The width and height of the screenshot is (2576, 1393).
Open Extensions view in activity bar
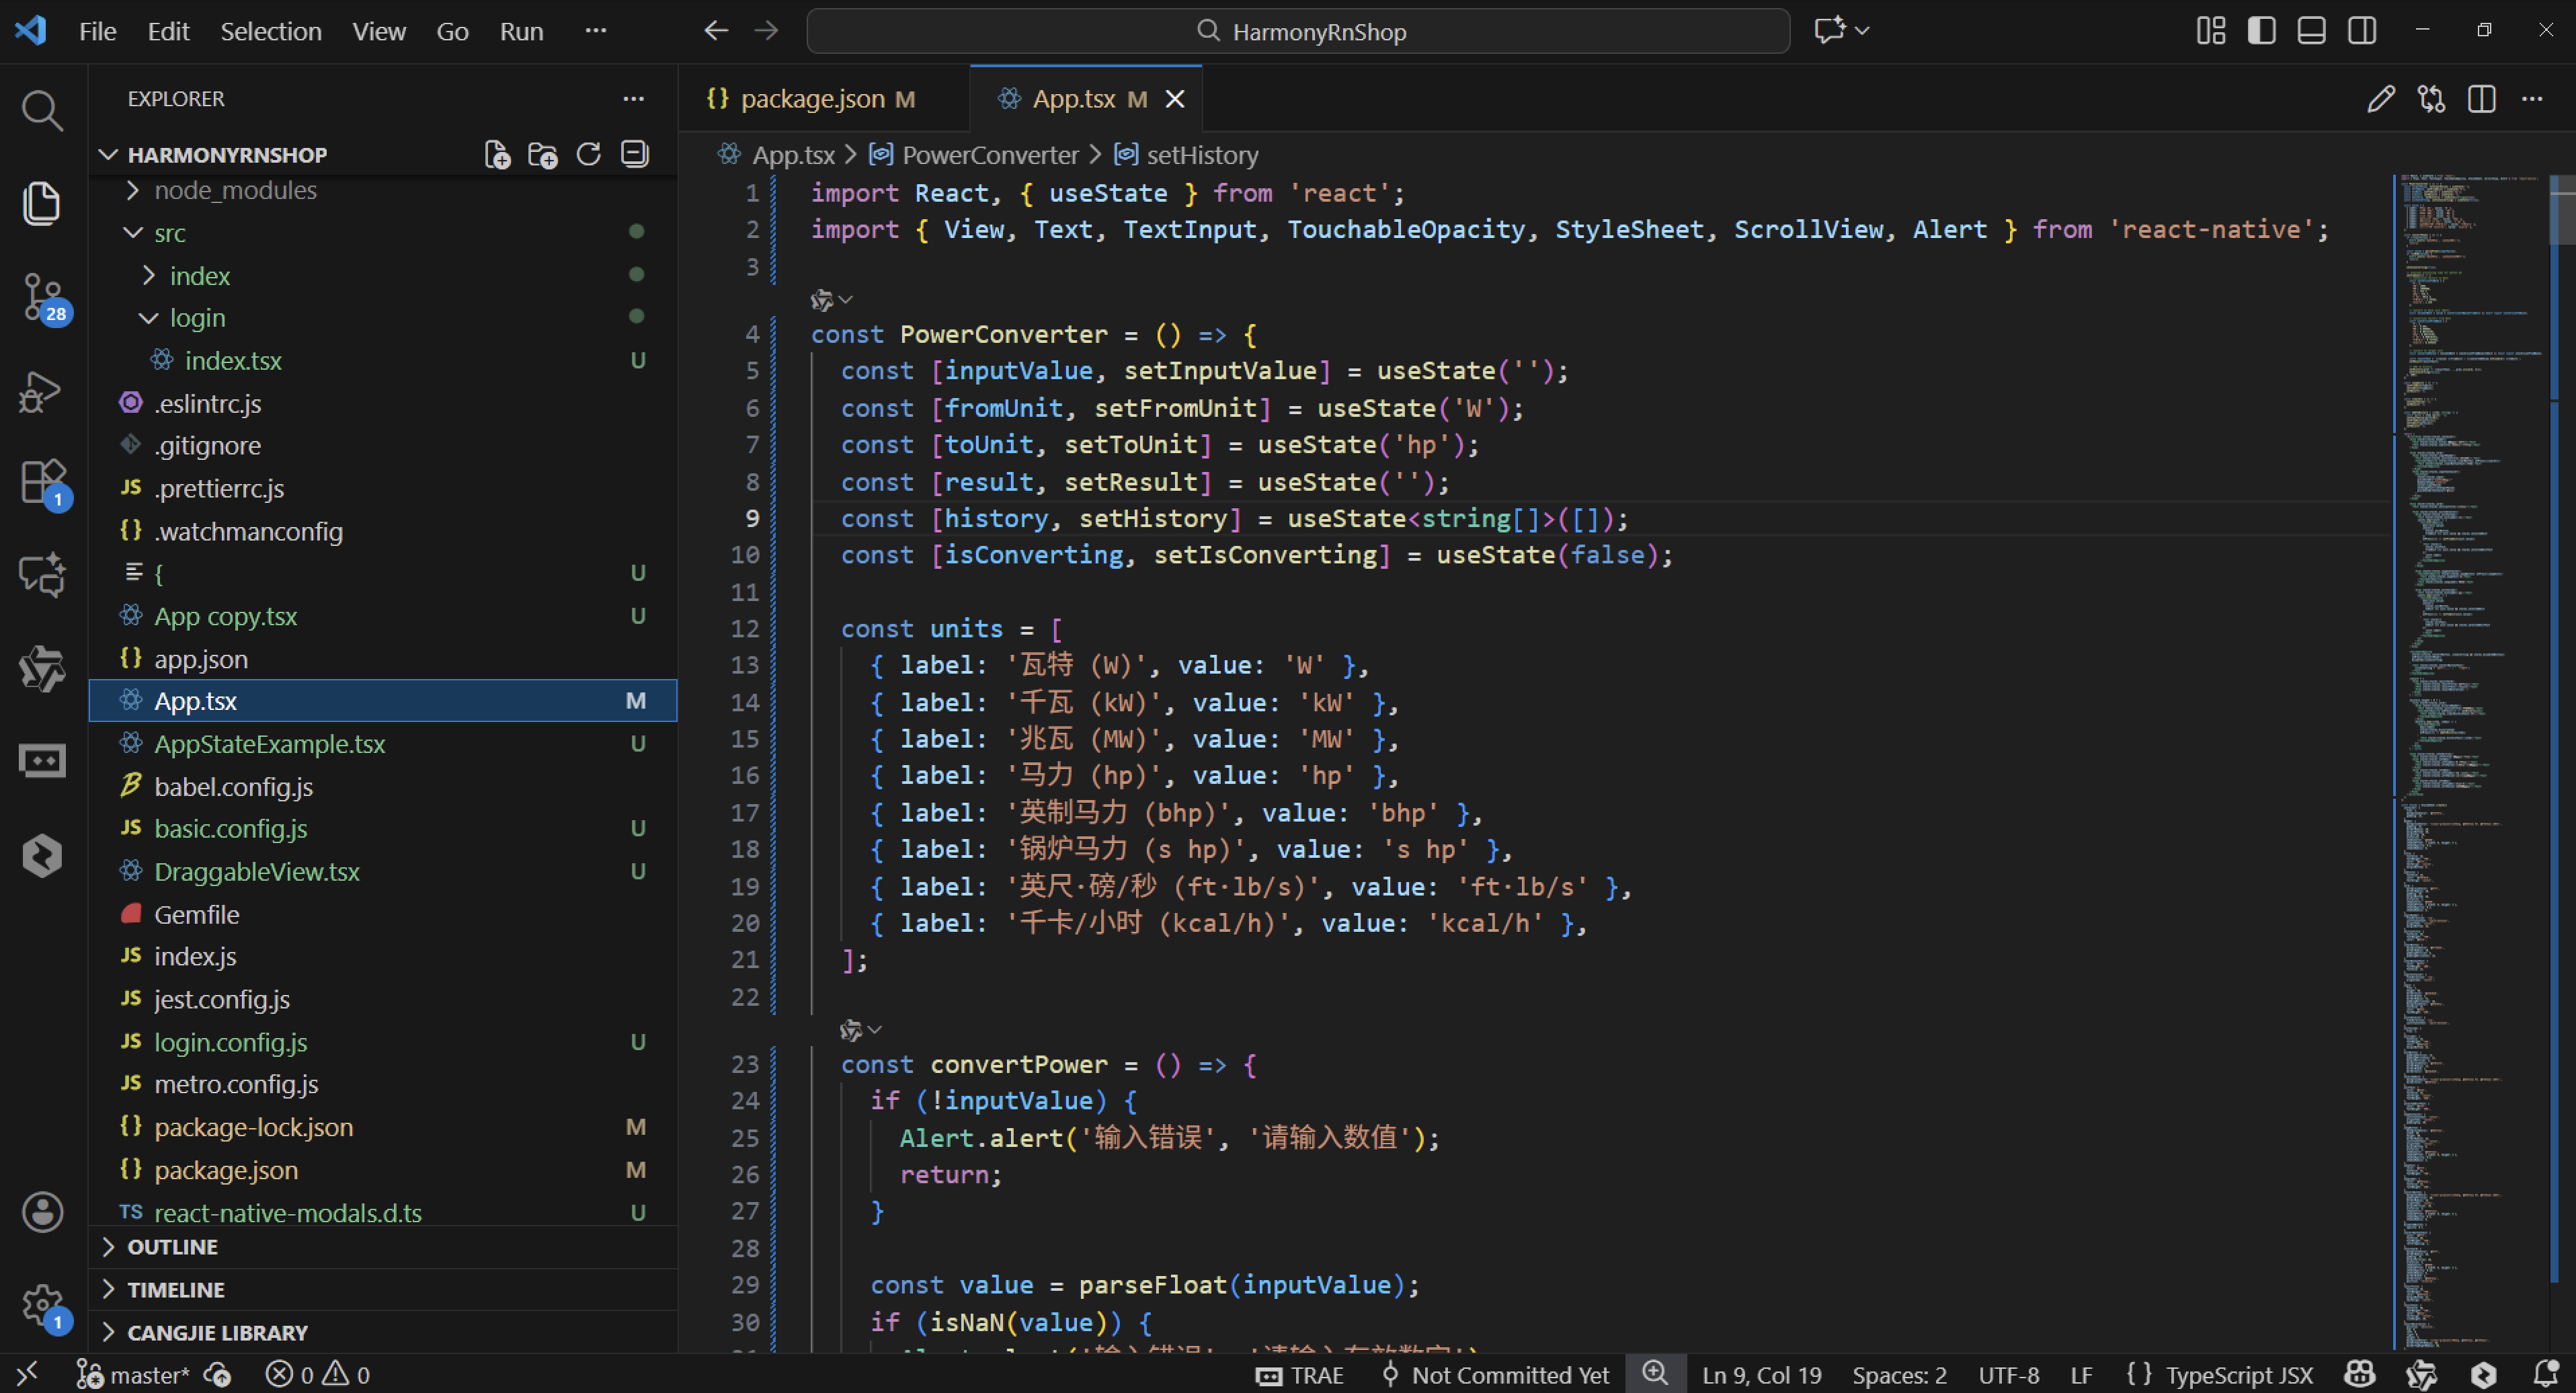tap(41, 482)
